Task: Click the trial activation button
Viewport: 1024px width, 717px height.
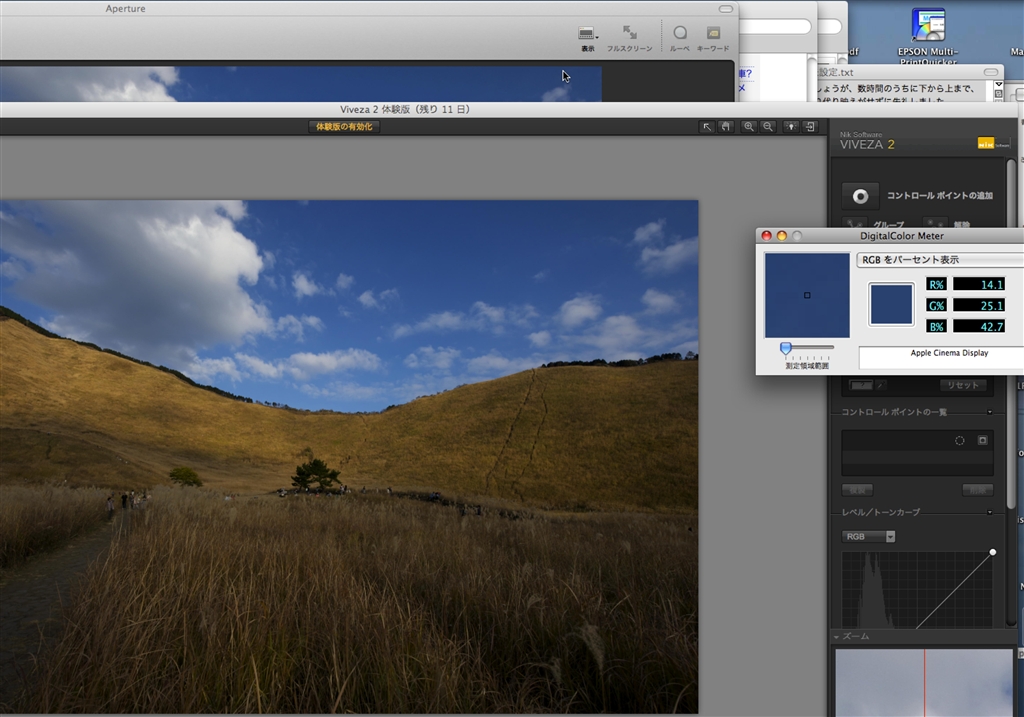Action: [x=344, y=127]
